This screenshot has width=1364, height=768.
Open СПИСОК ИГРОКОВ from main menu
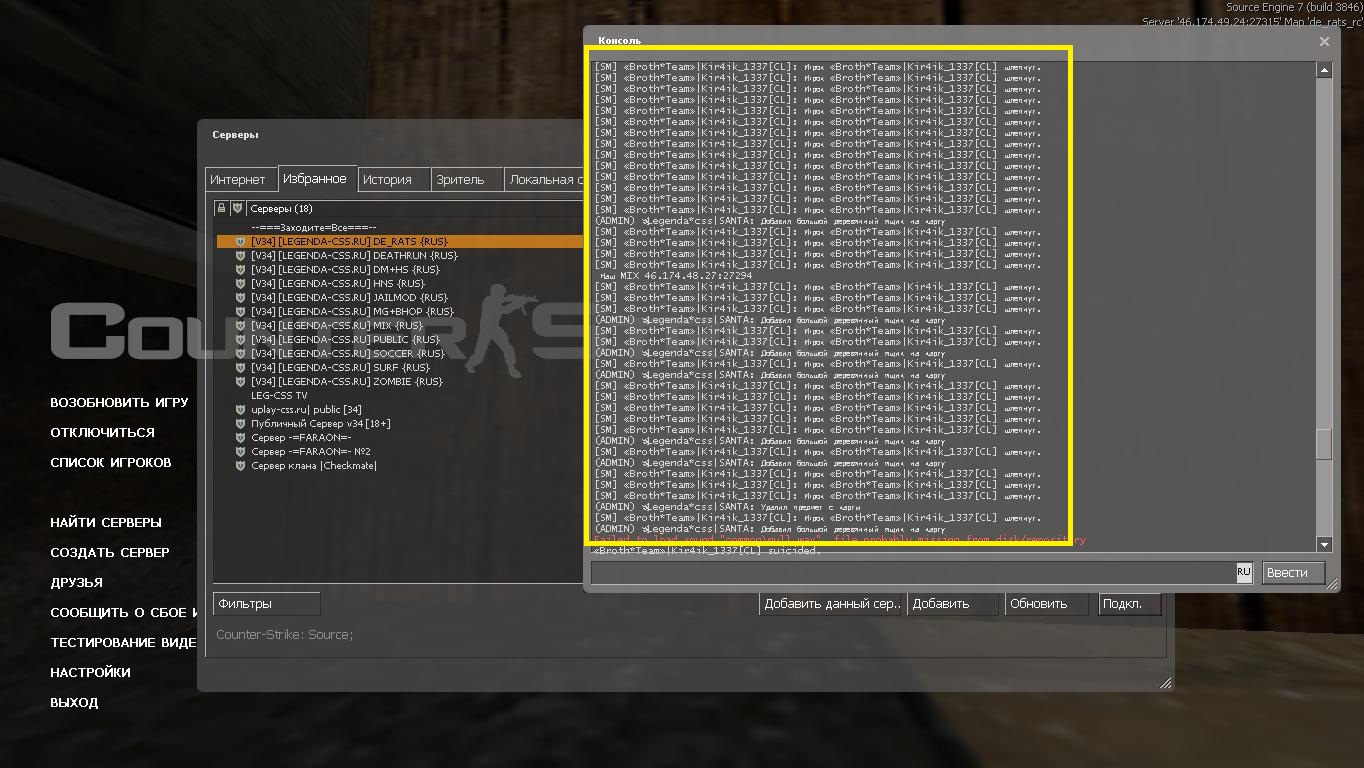(111, 462)
